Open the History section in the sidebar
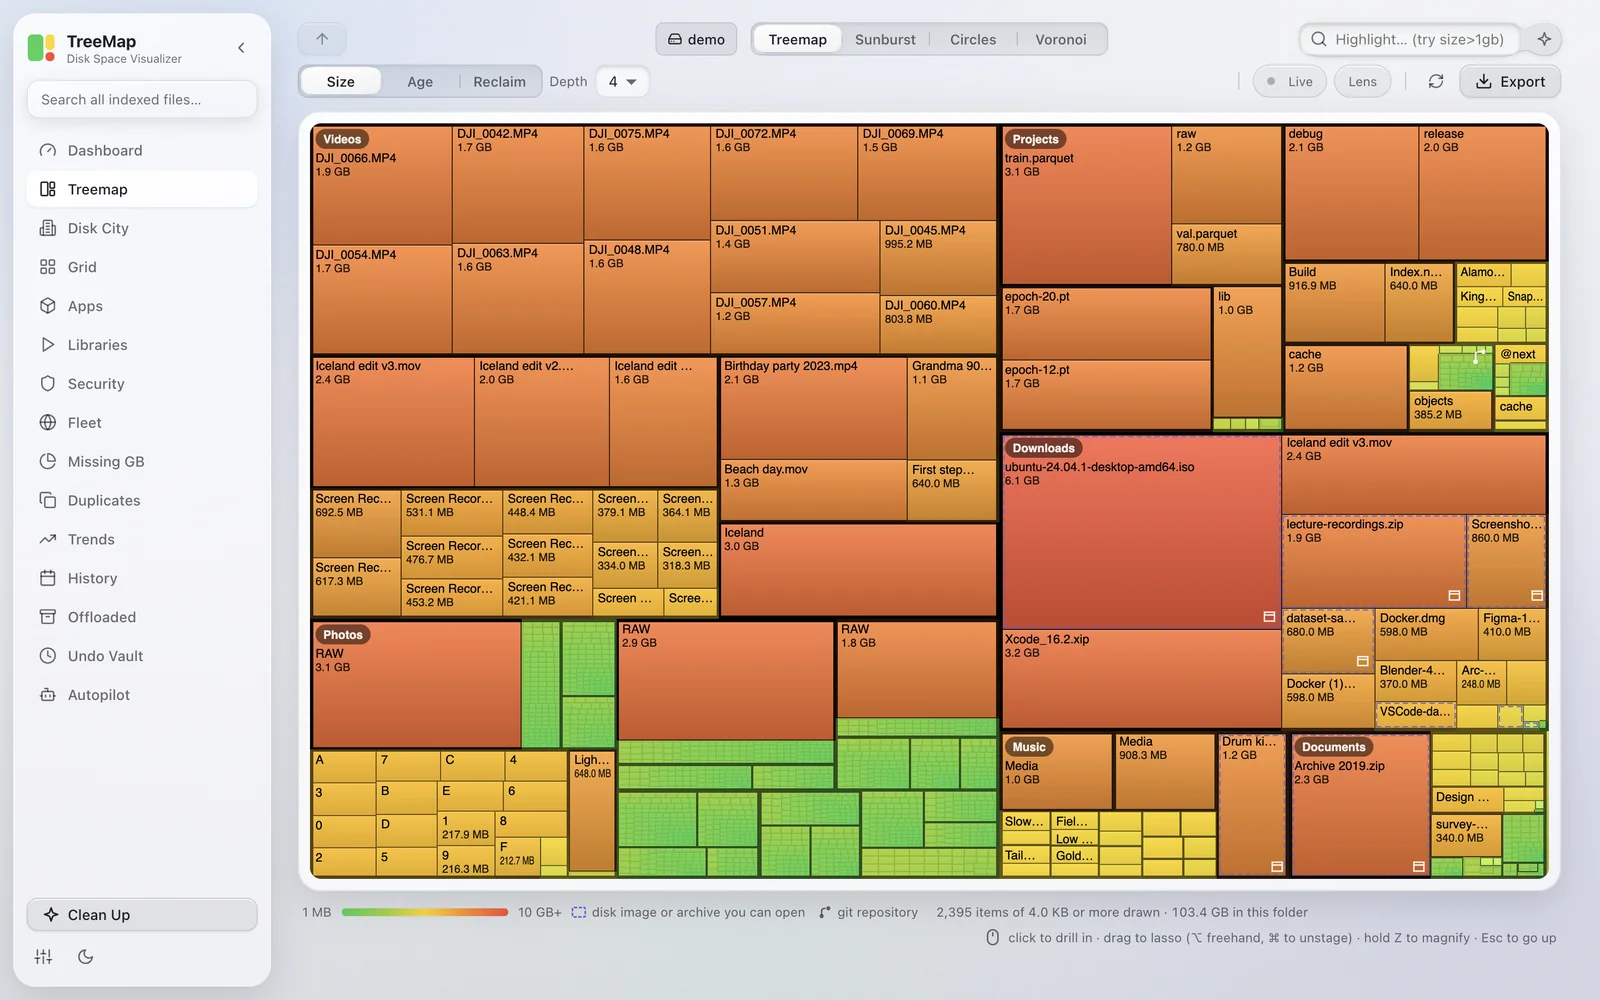Screen dimensions: 1600x1000 [142, 578]
